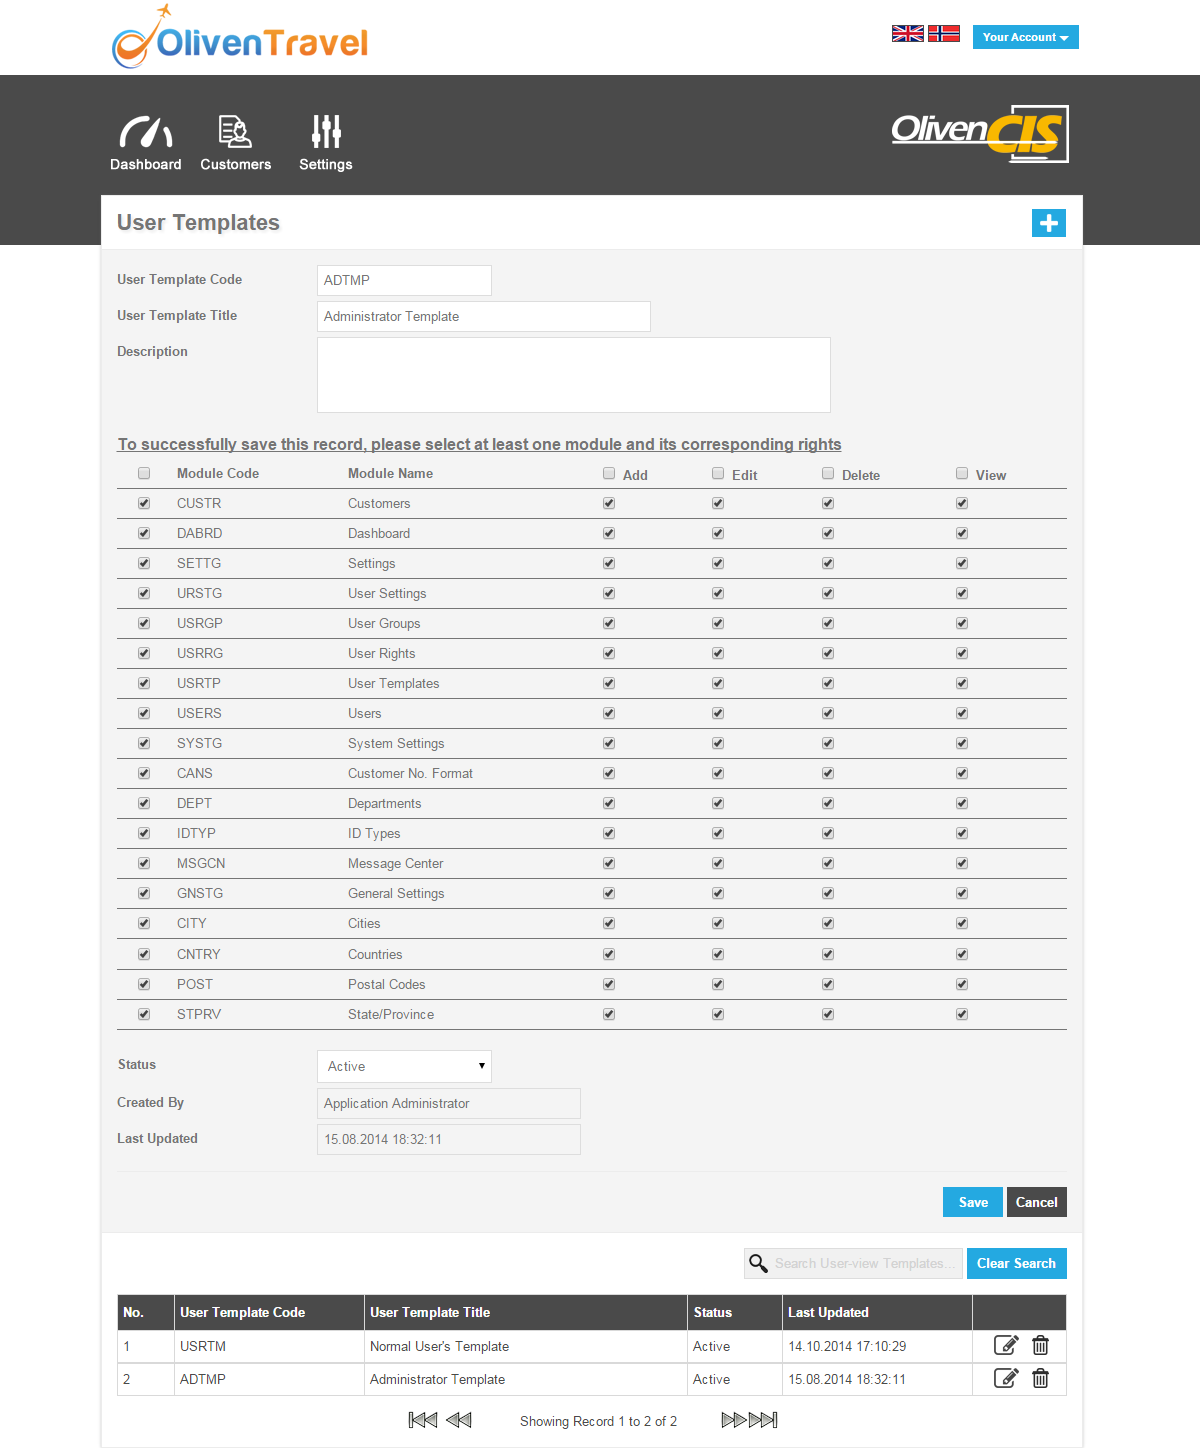Open the Your Account dropdown

pos(1026,37)
